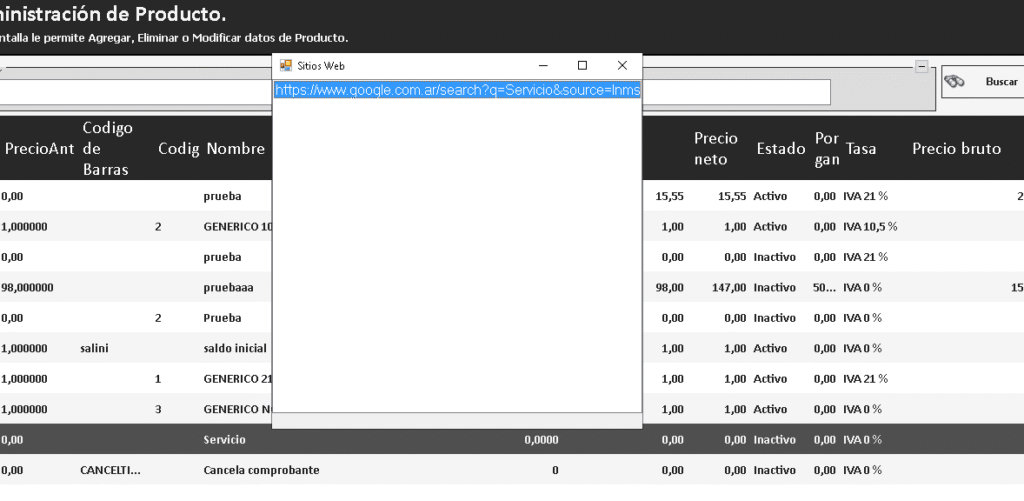Collapse the search panel with the minus button
The image size is (1024, 501).
[920, 66]
